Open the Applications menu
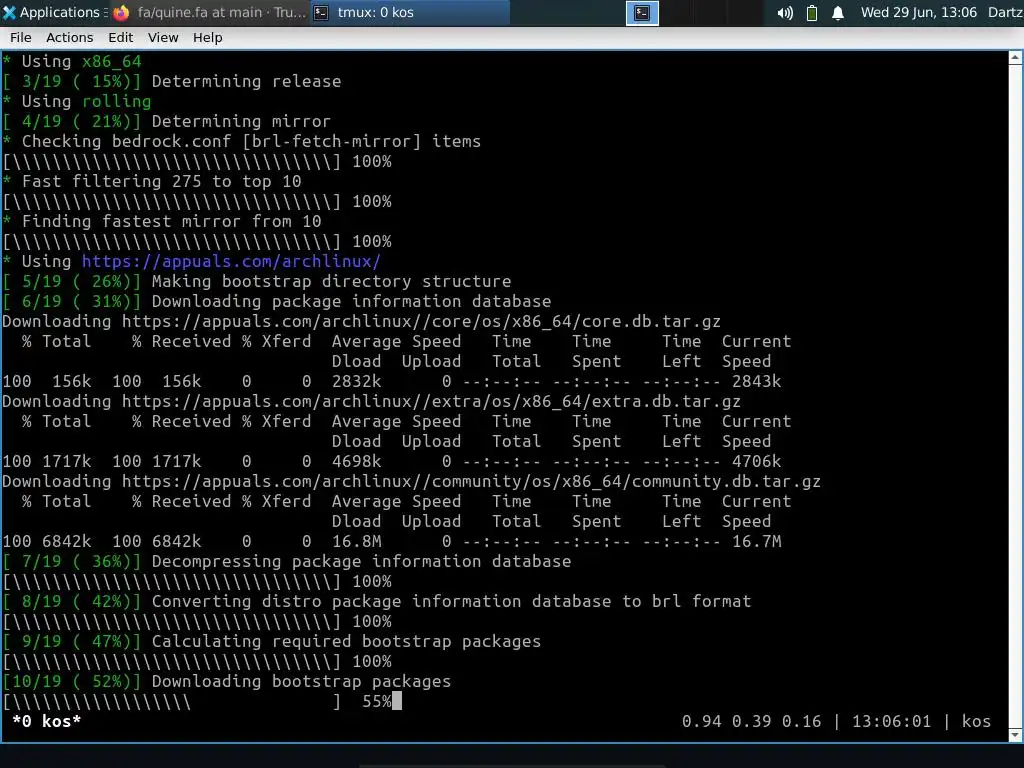This screenshot has width=1024, height=768. 52,12
